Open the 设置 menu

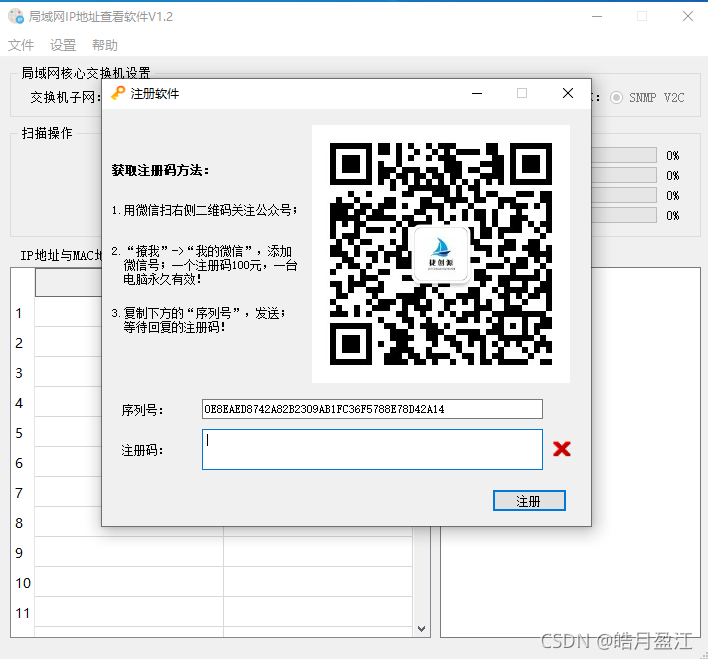pos(63,45)
